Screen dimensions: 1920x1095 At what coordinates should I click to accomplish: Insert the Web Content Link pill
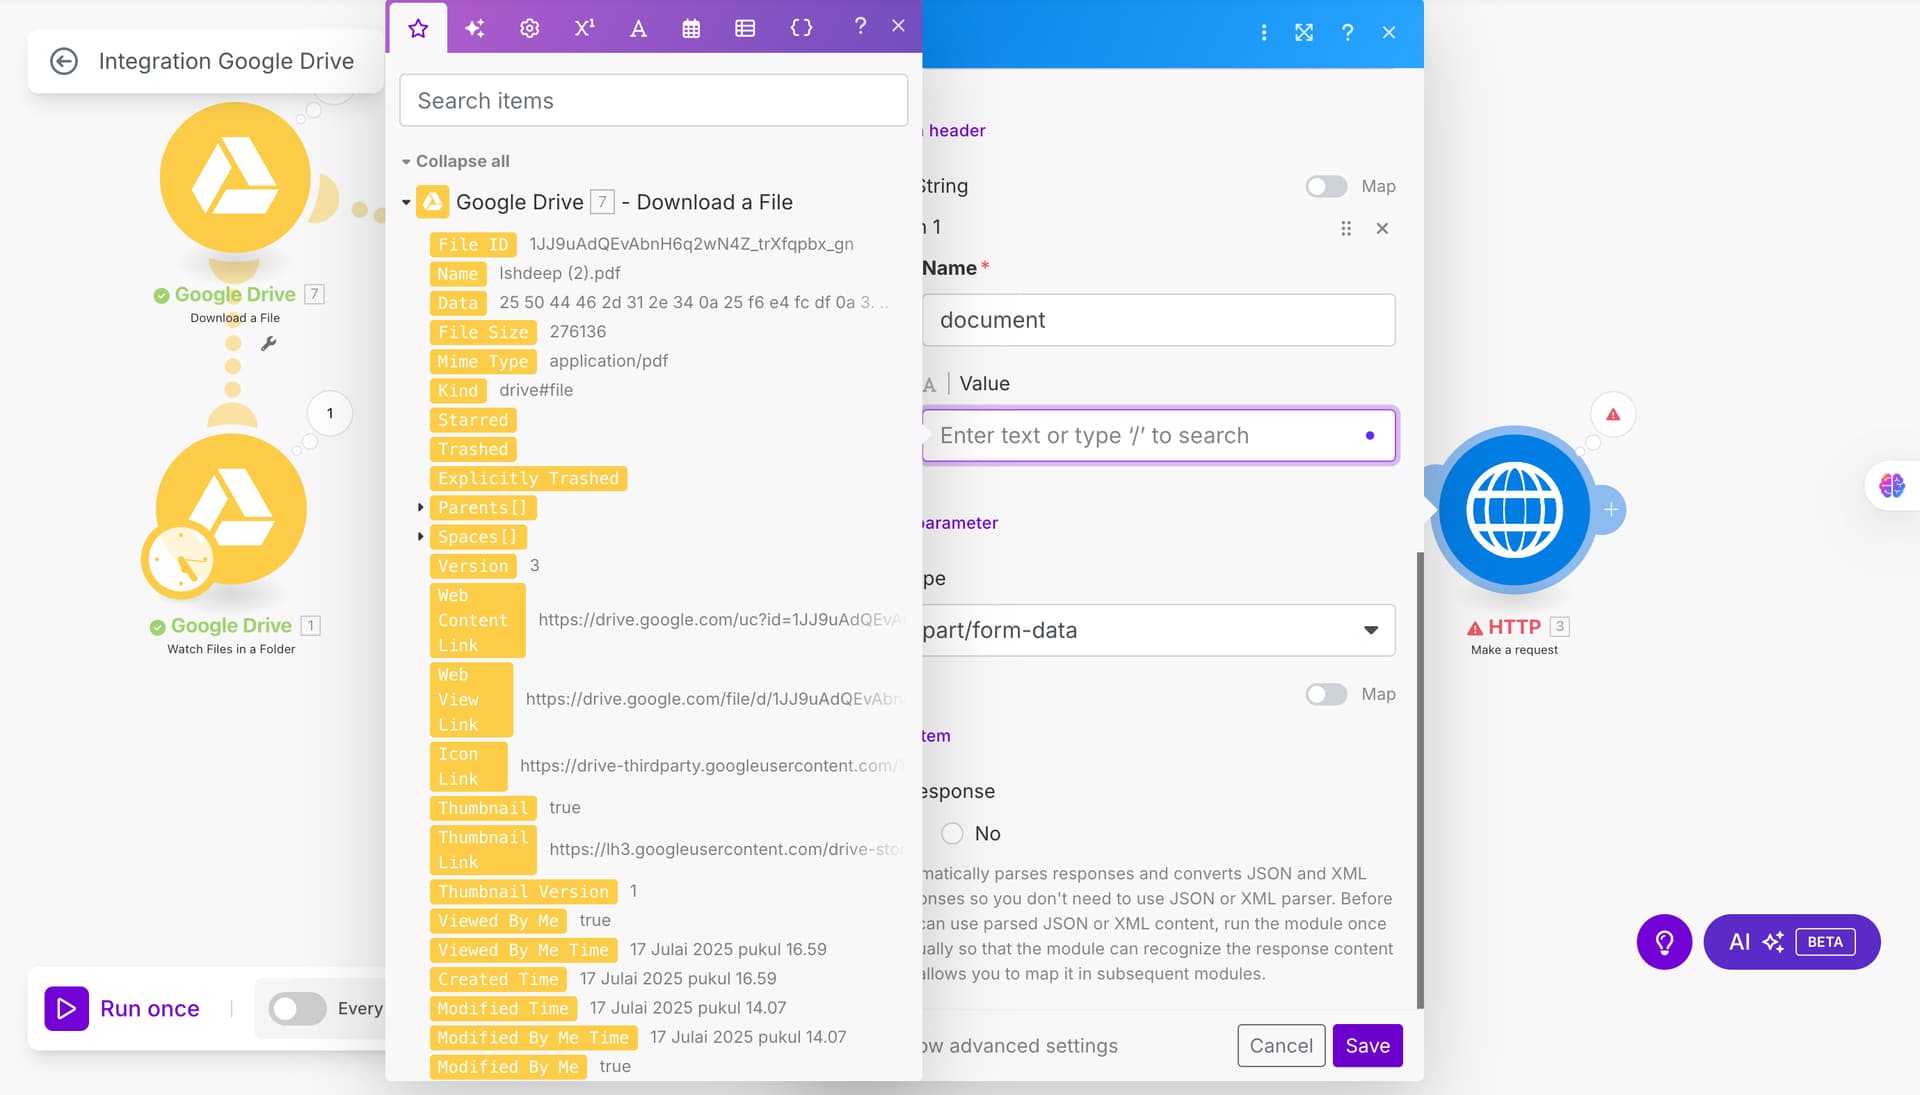(477, 621)
